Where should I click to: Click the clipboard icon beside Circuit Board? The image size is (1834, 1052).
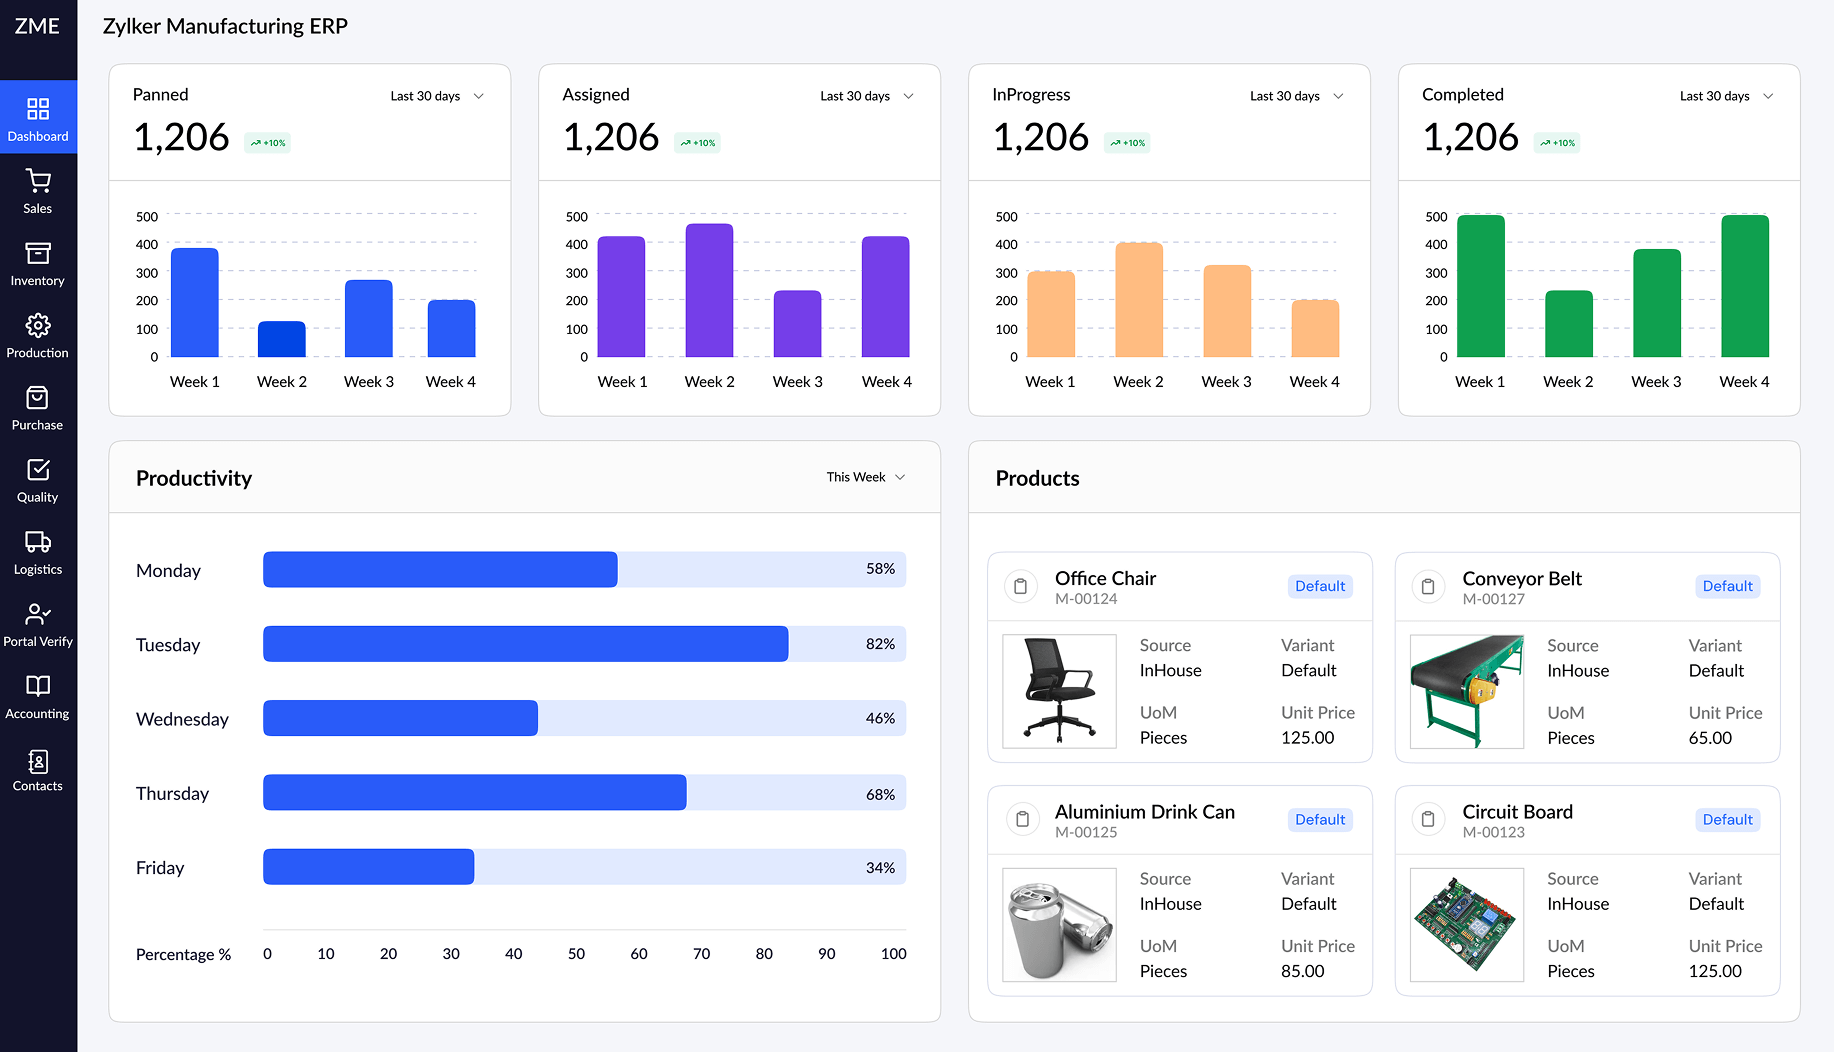click(1428, 820)
